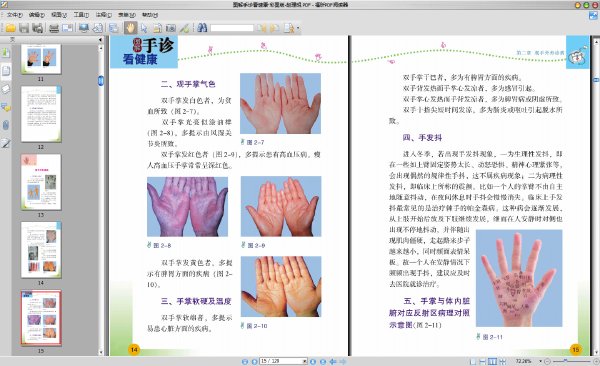Image resolution: width=600 pixels, height=366 pixels.
Task: Activate the snapshot camera tool
Action: pos(171,28)
